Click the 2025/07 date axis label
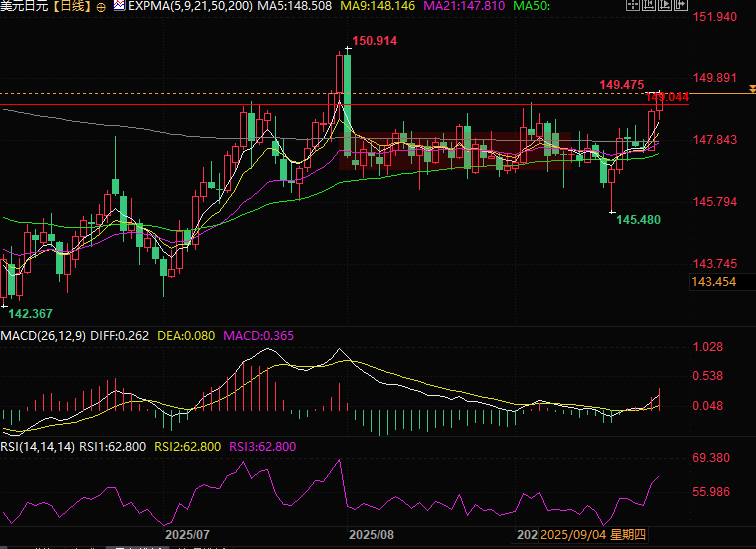 click(x=187, y=535)
